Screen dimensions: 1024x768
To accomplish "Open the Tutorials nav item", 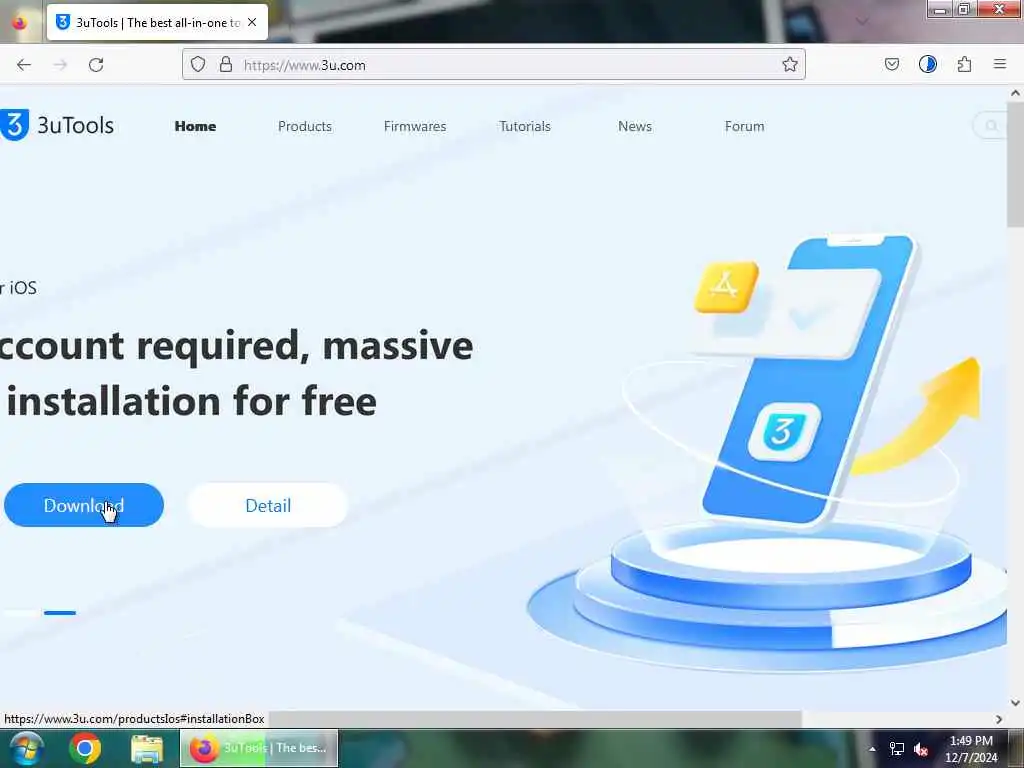I will (x=525, y=126).
